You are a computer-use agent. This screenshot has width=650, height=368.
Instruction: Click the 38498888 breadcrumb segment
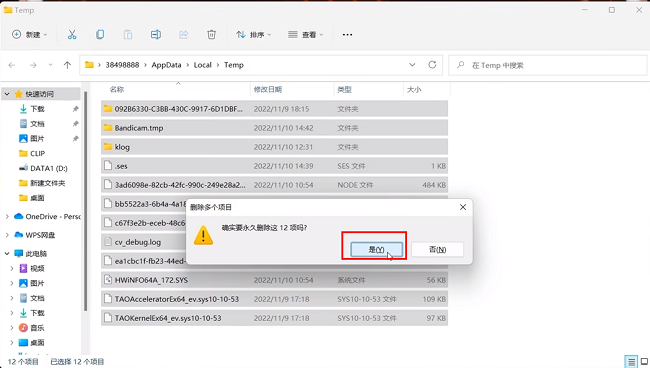click(x=122, y=65)
